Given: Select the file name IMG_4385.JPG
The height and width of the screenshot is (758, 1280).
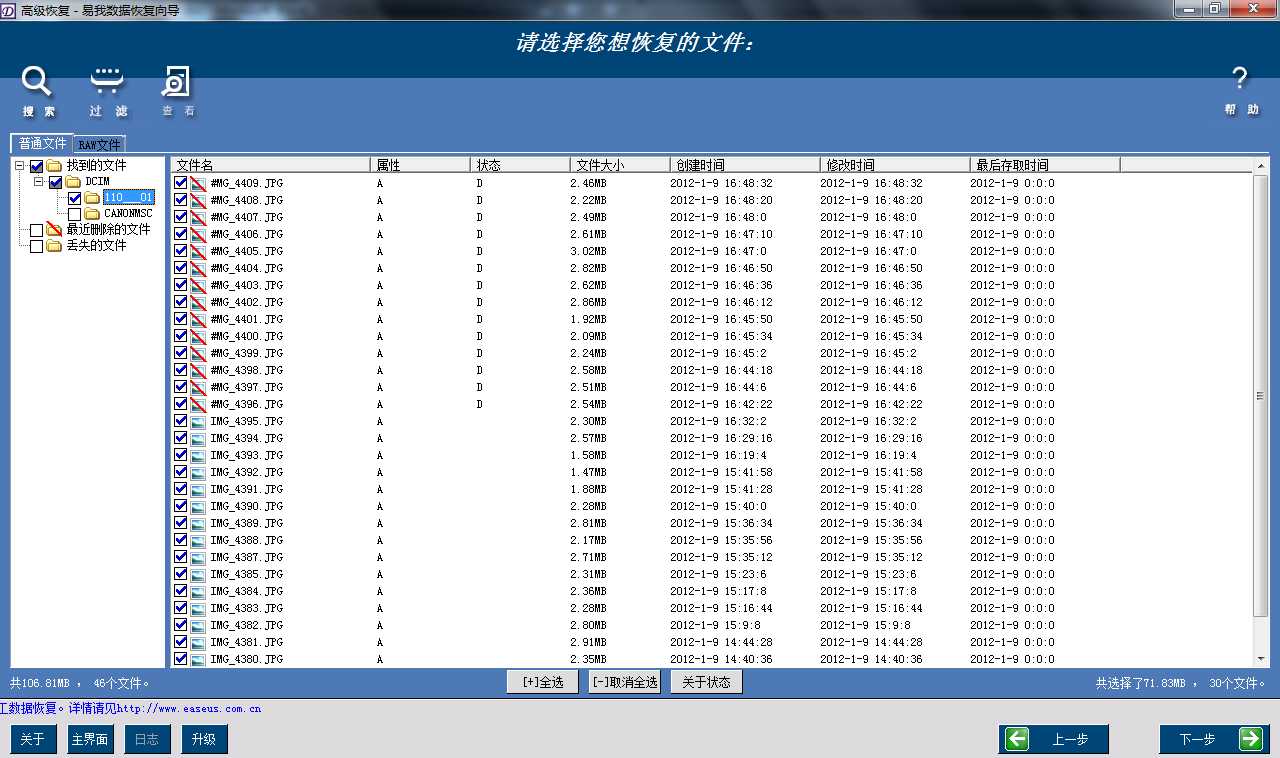Looking at the screenshot, I should coord(247,574).
